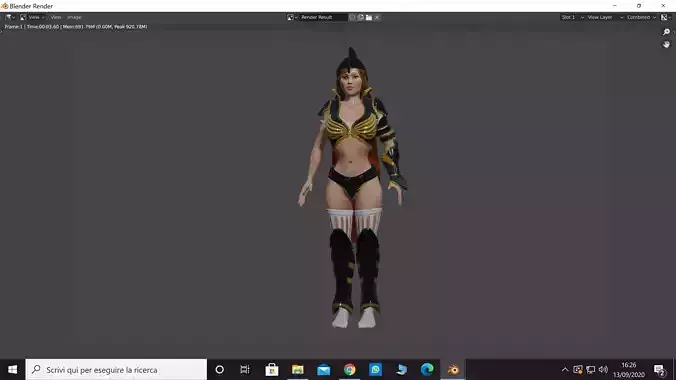The image size is (676, 380).
Task: Click the open image folder icon
Action: pyautogui.click(x=369, y=17)
